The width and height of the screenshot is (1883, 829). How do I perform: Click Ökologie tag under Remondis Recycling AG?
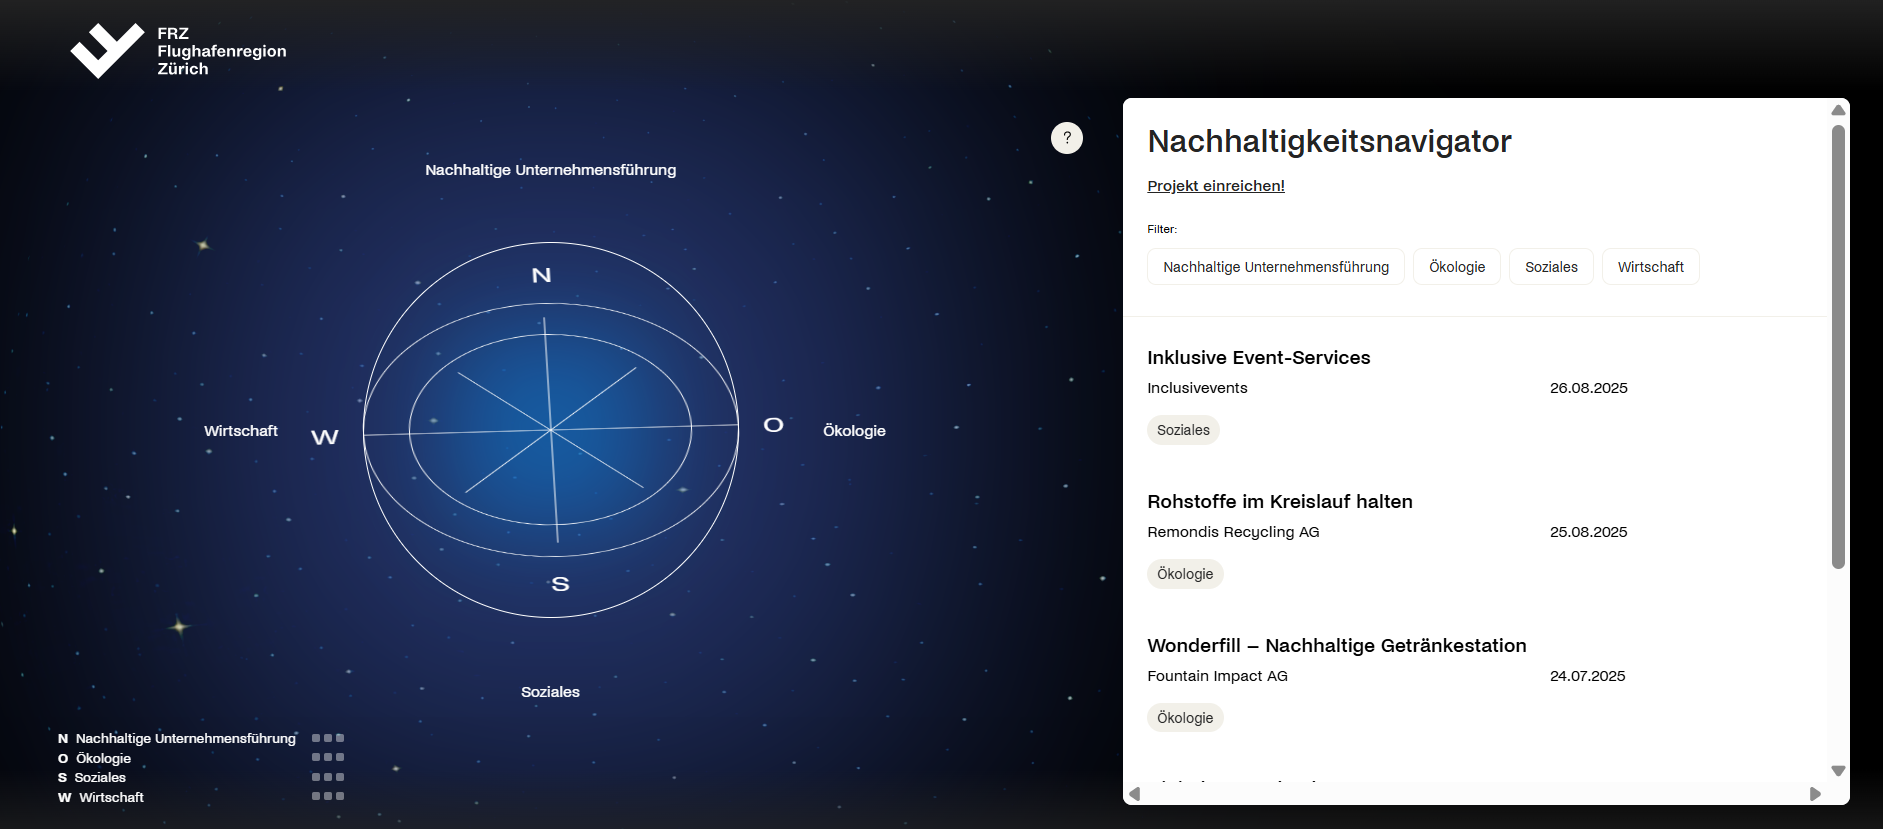click(x=1185, y=574)
